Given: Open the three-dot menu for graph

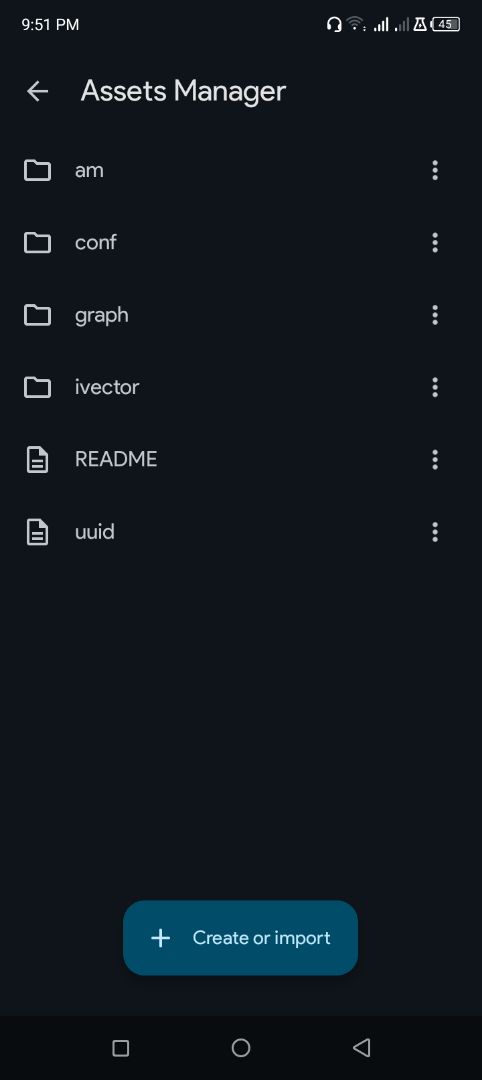Looking at the screenshot, I should pos(434,315).
